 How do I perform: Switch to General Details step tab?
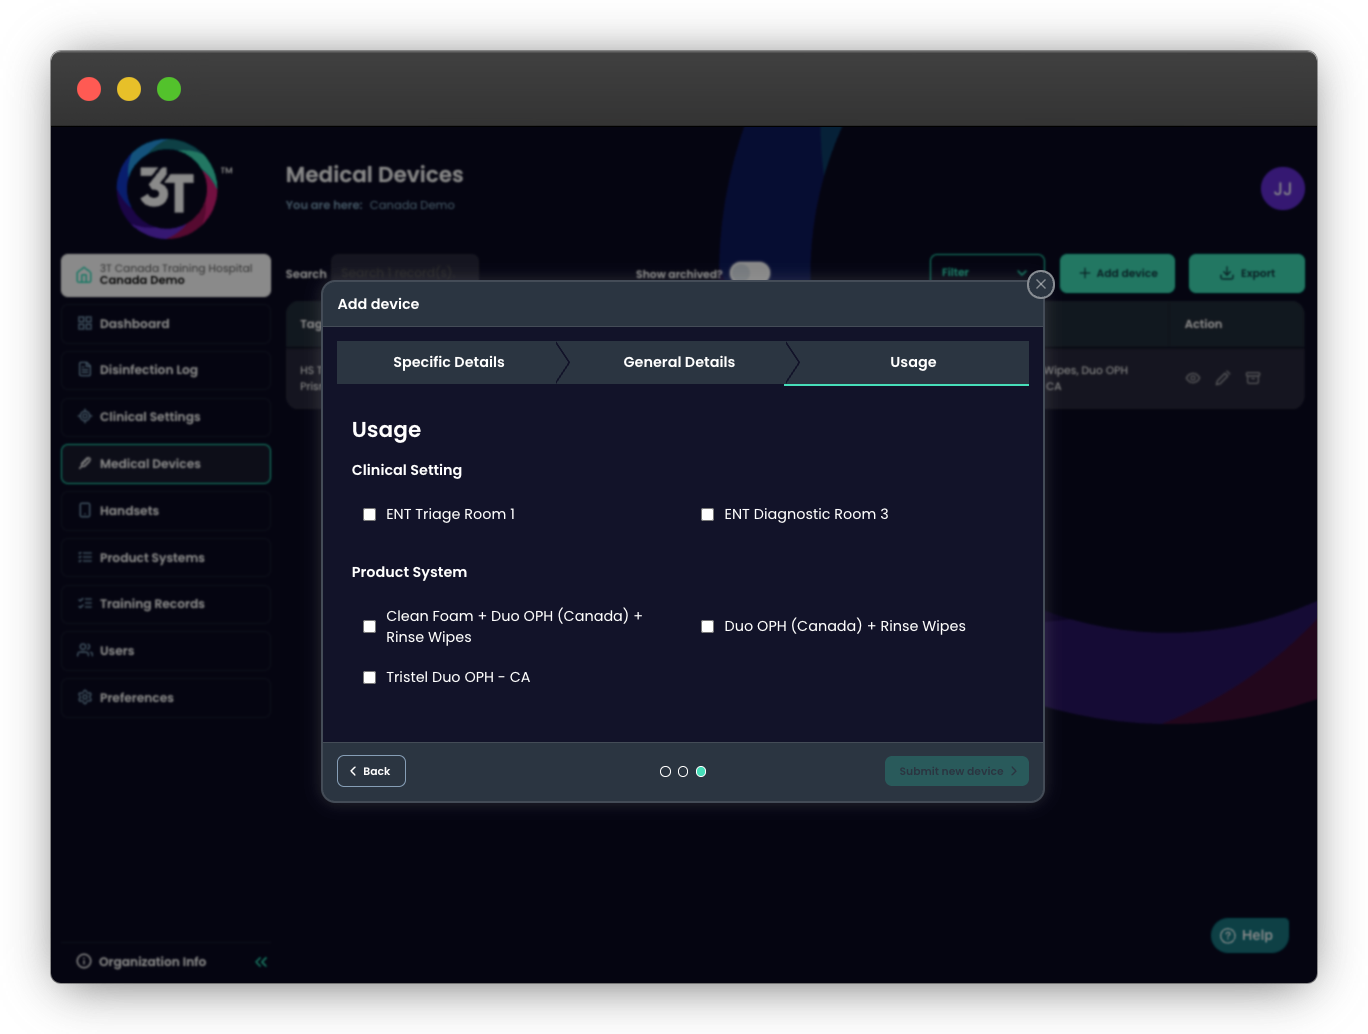tap(679, 362)
